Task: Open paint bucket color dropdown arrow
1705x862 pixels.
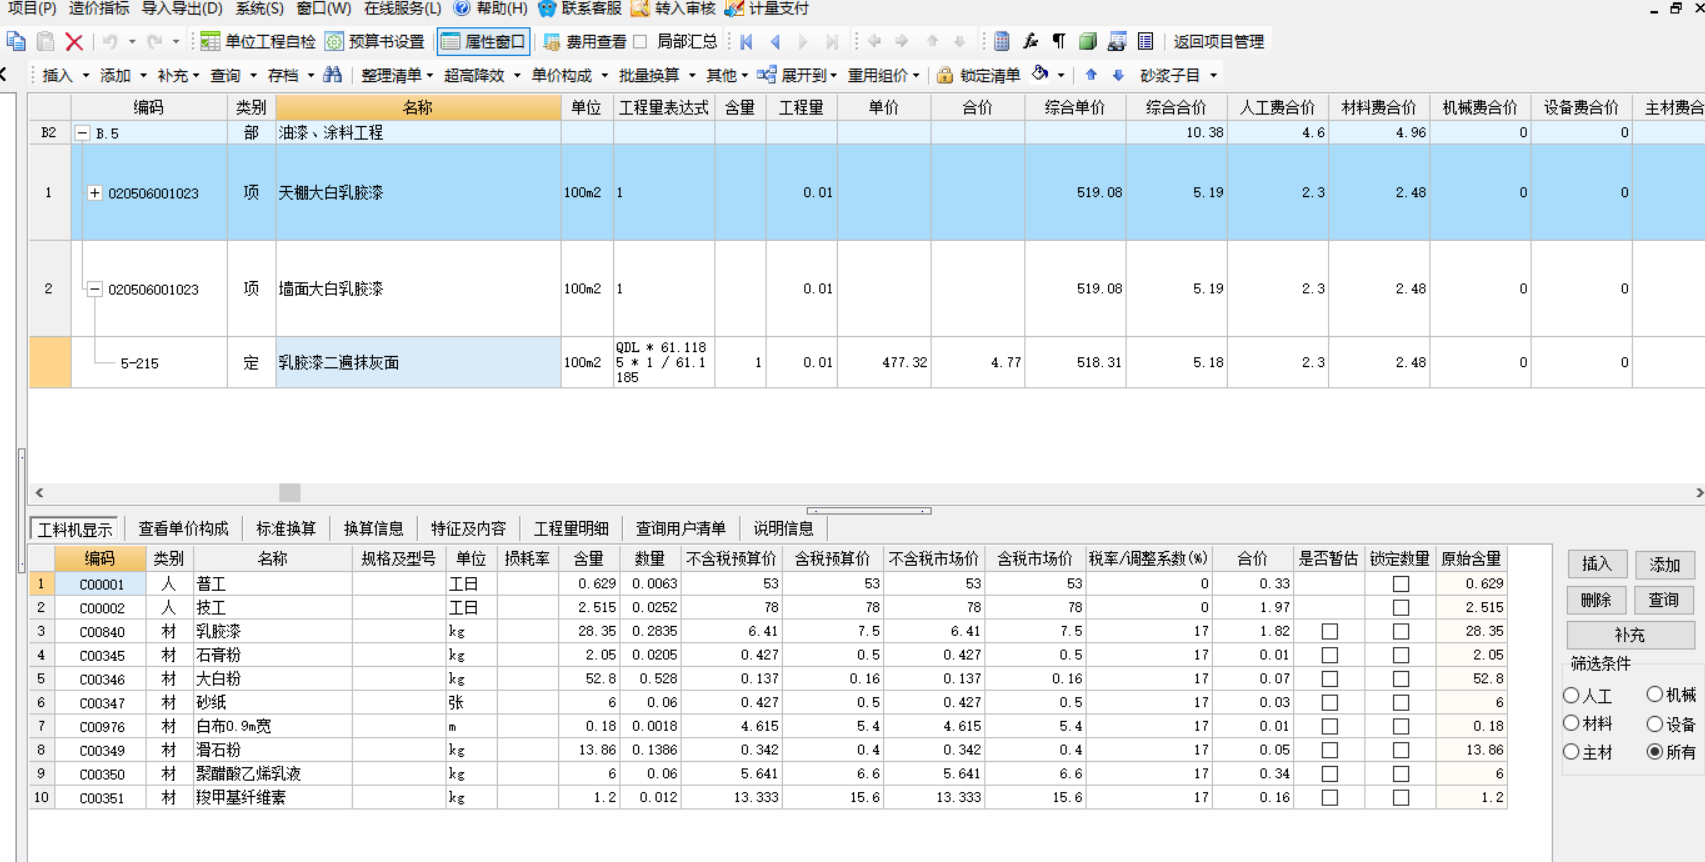Action: click(1061, 75)
